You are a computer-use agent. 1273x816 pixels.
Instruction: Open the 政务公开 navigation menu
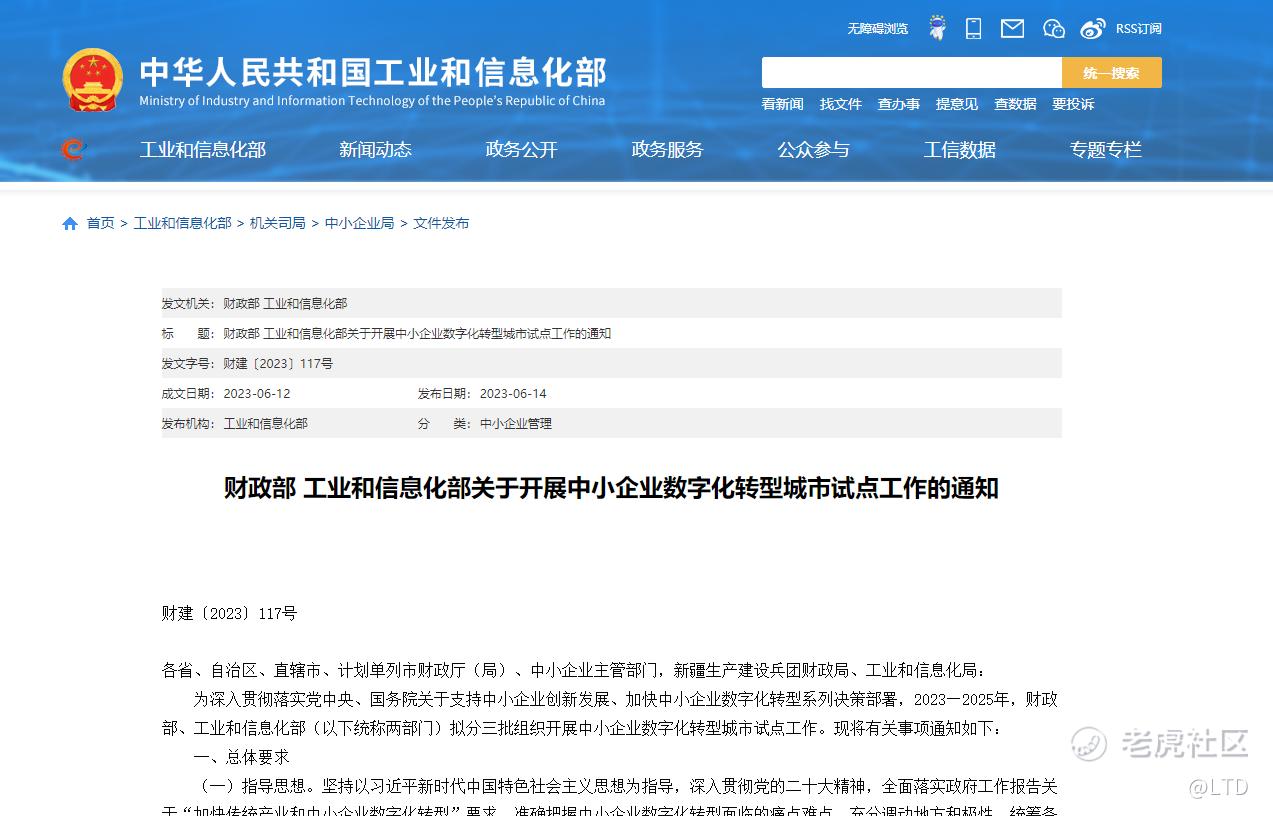tap(521, 150)
